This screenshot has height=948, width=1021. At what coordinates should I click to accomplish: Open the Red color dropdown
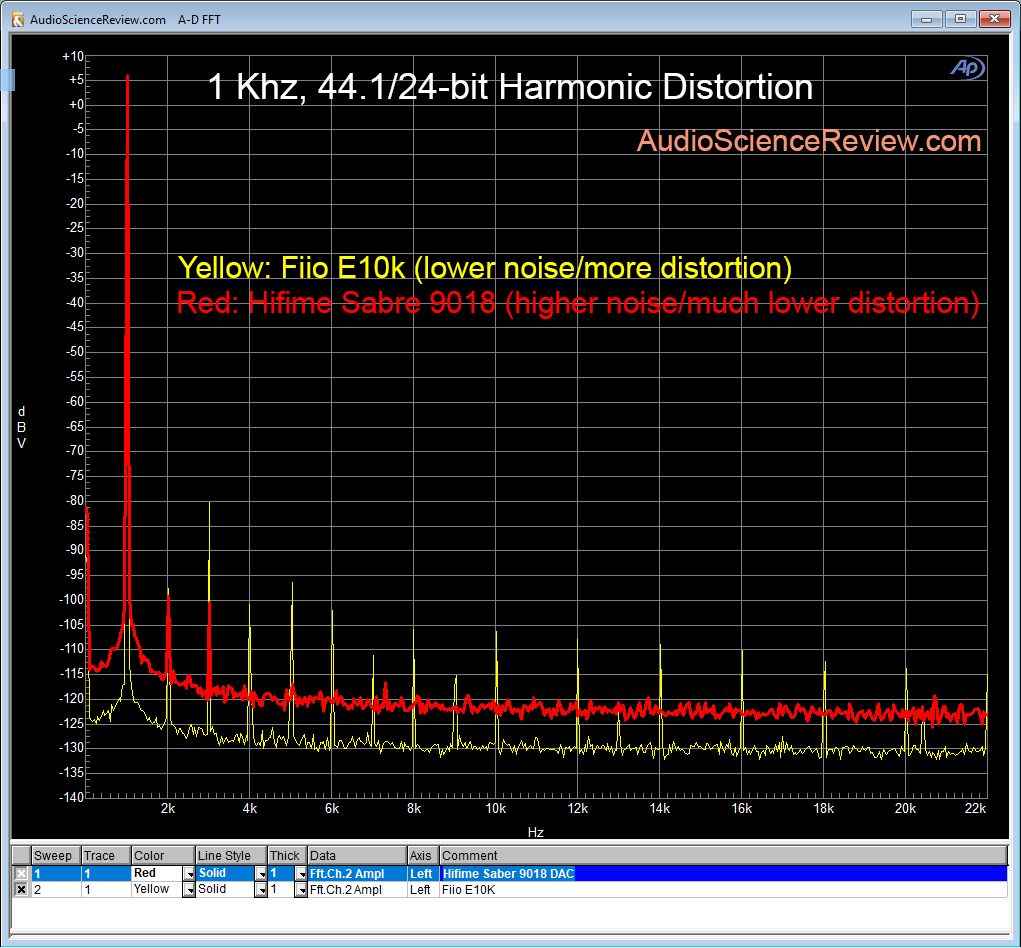click(189, 874)
